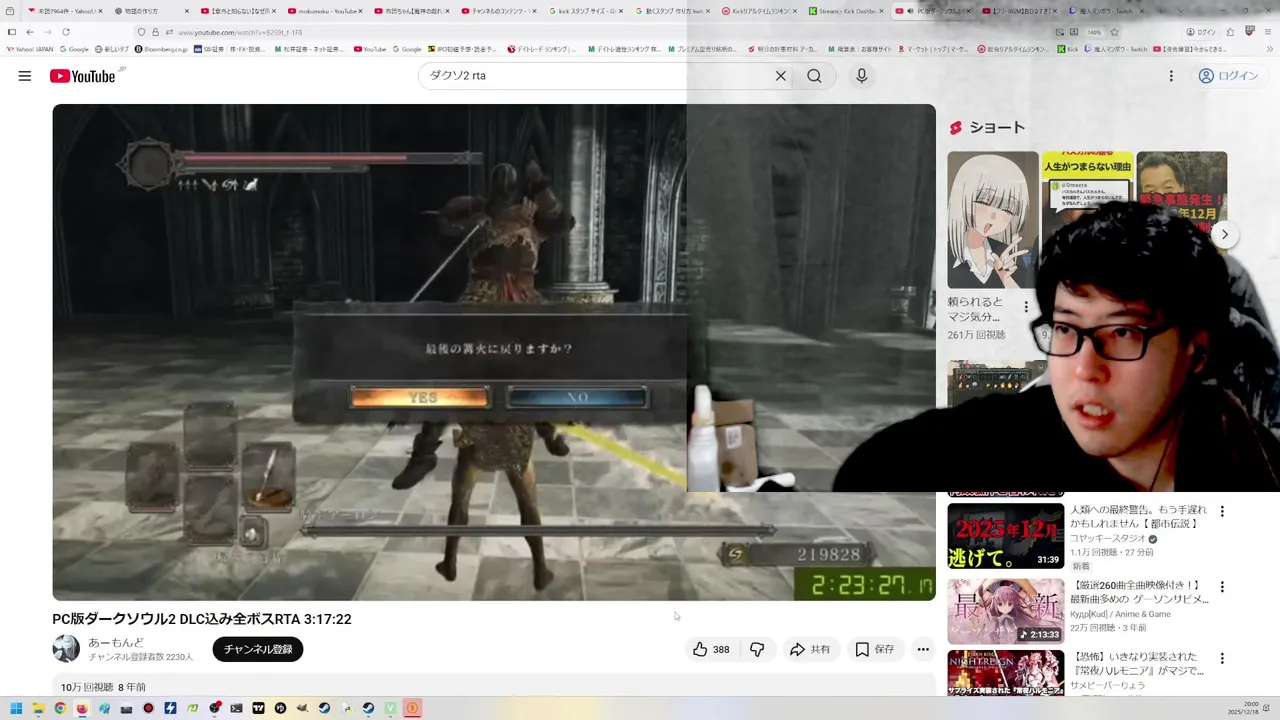The height and width of the screenshot is (720, 1280).
Task: Go to the YouTube home logo
Action: coord(82,76)
